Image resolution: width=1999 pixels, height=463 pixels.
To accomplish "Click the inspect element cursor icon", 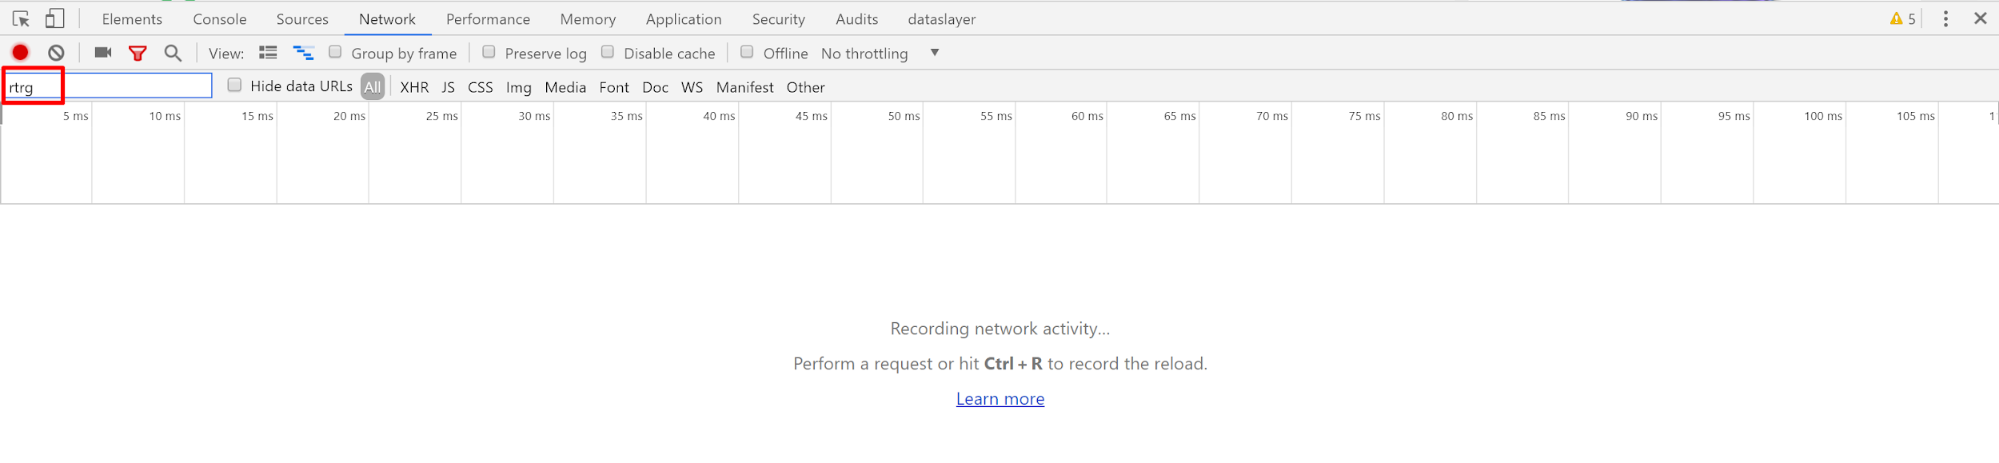I will pyautogui.click(x=21, y=19).
